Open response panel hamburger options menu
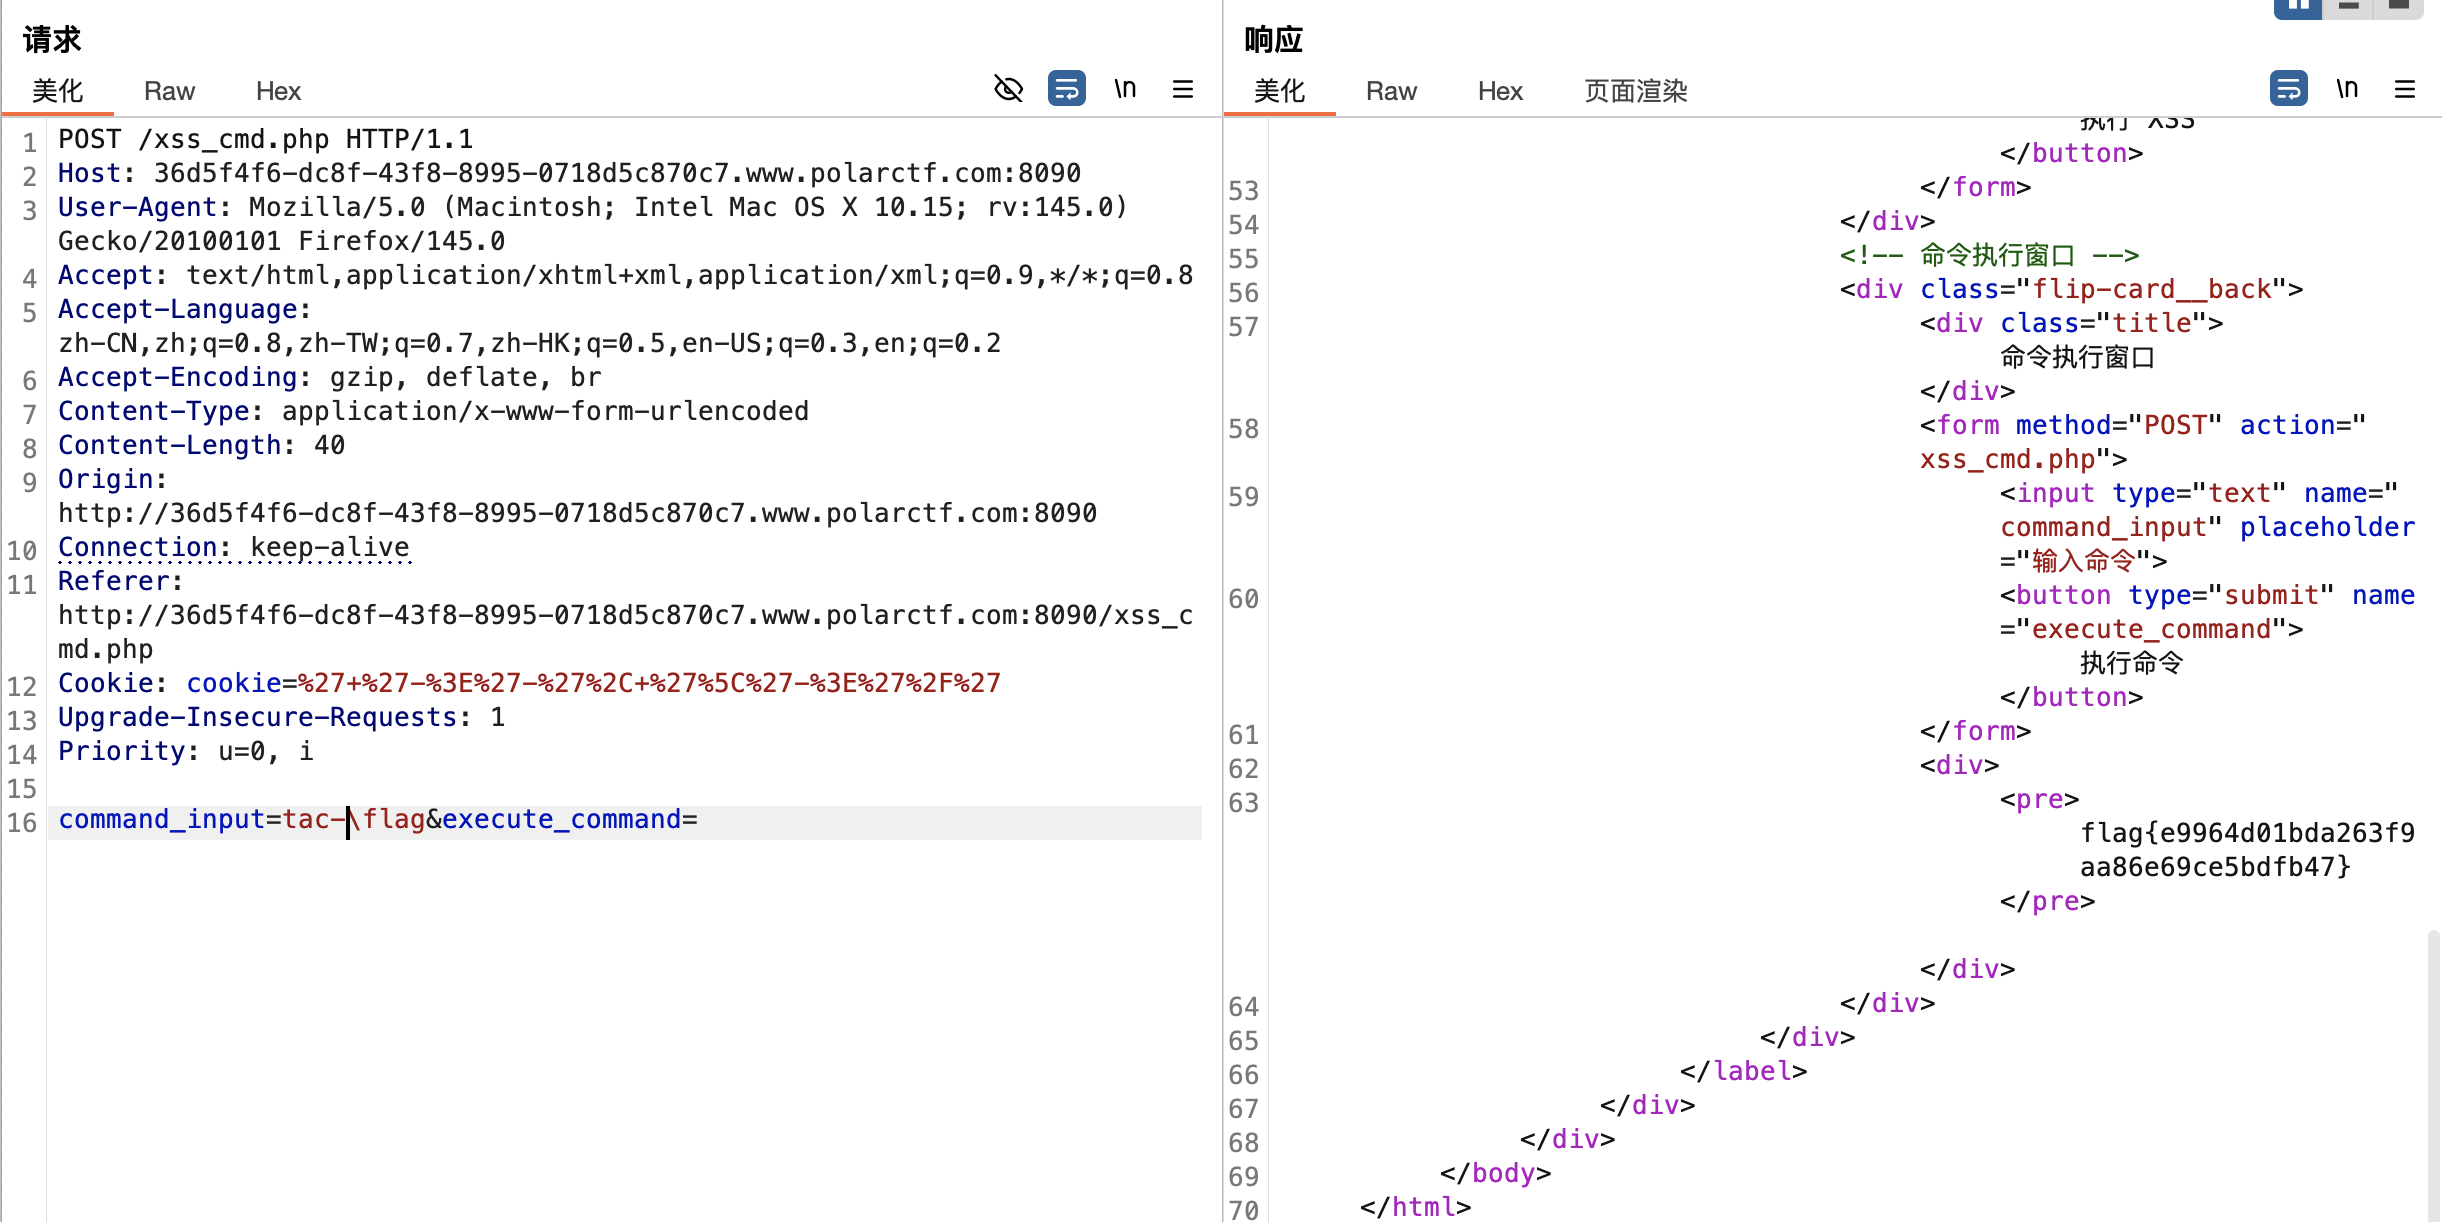Image resolution: width=2442 pixels, height=1222 pixels. point(2405,89)
